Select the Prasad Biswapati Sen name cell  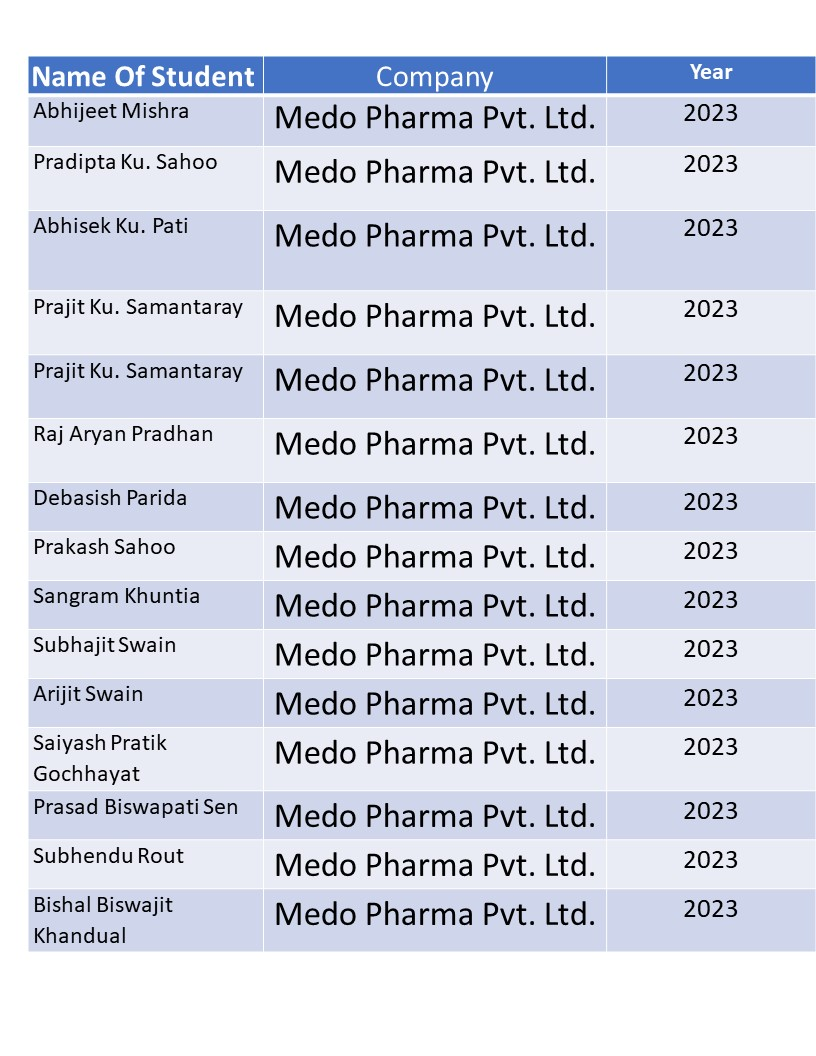(145, 816)
